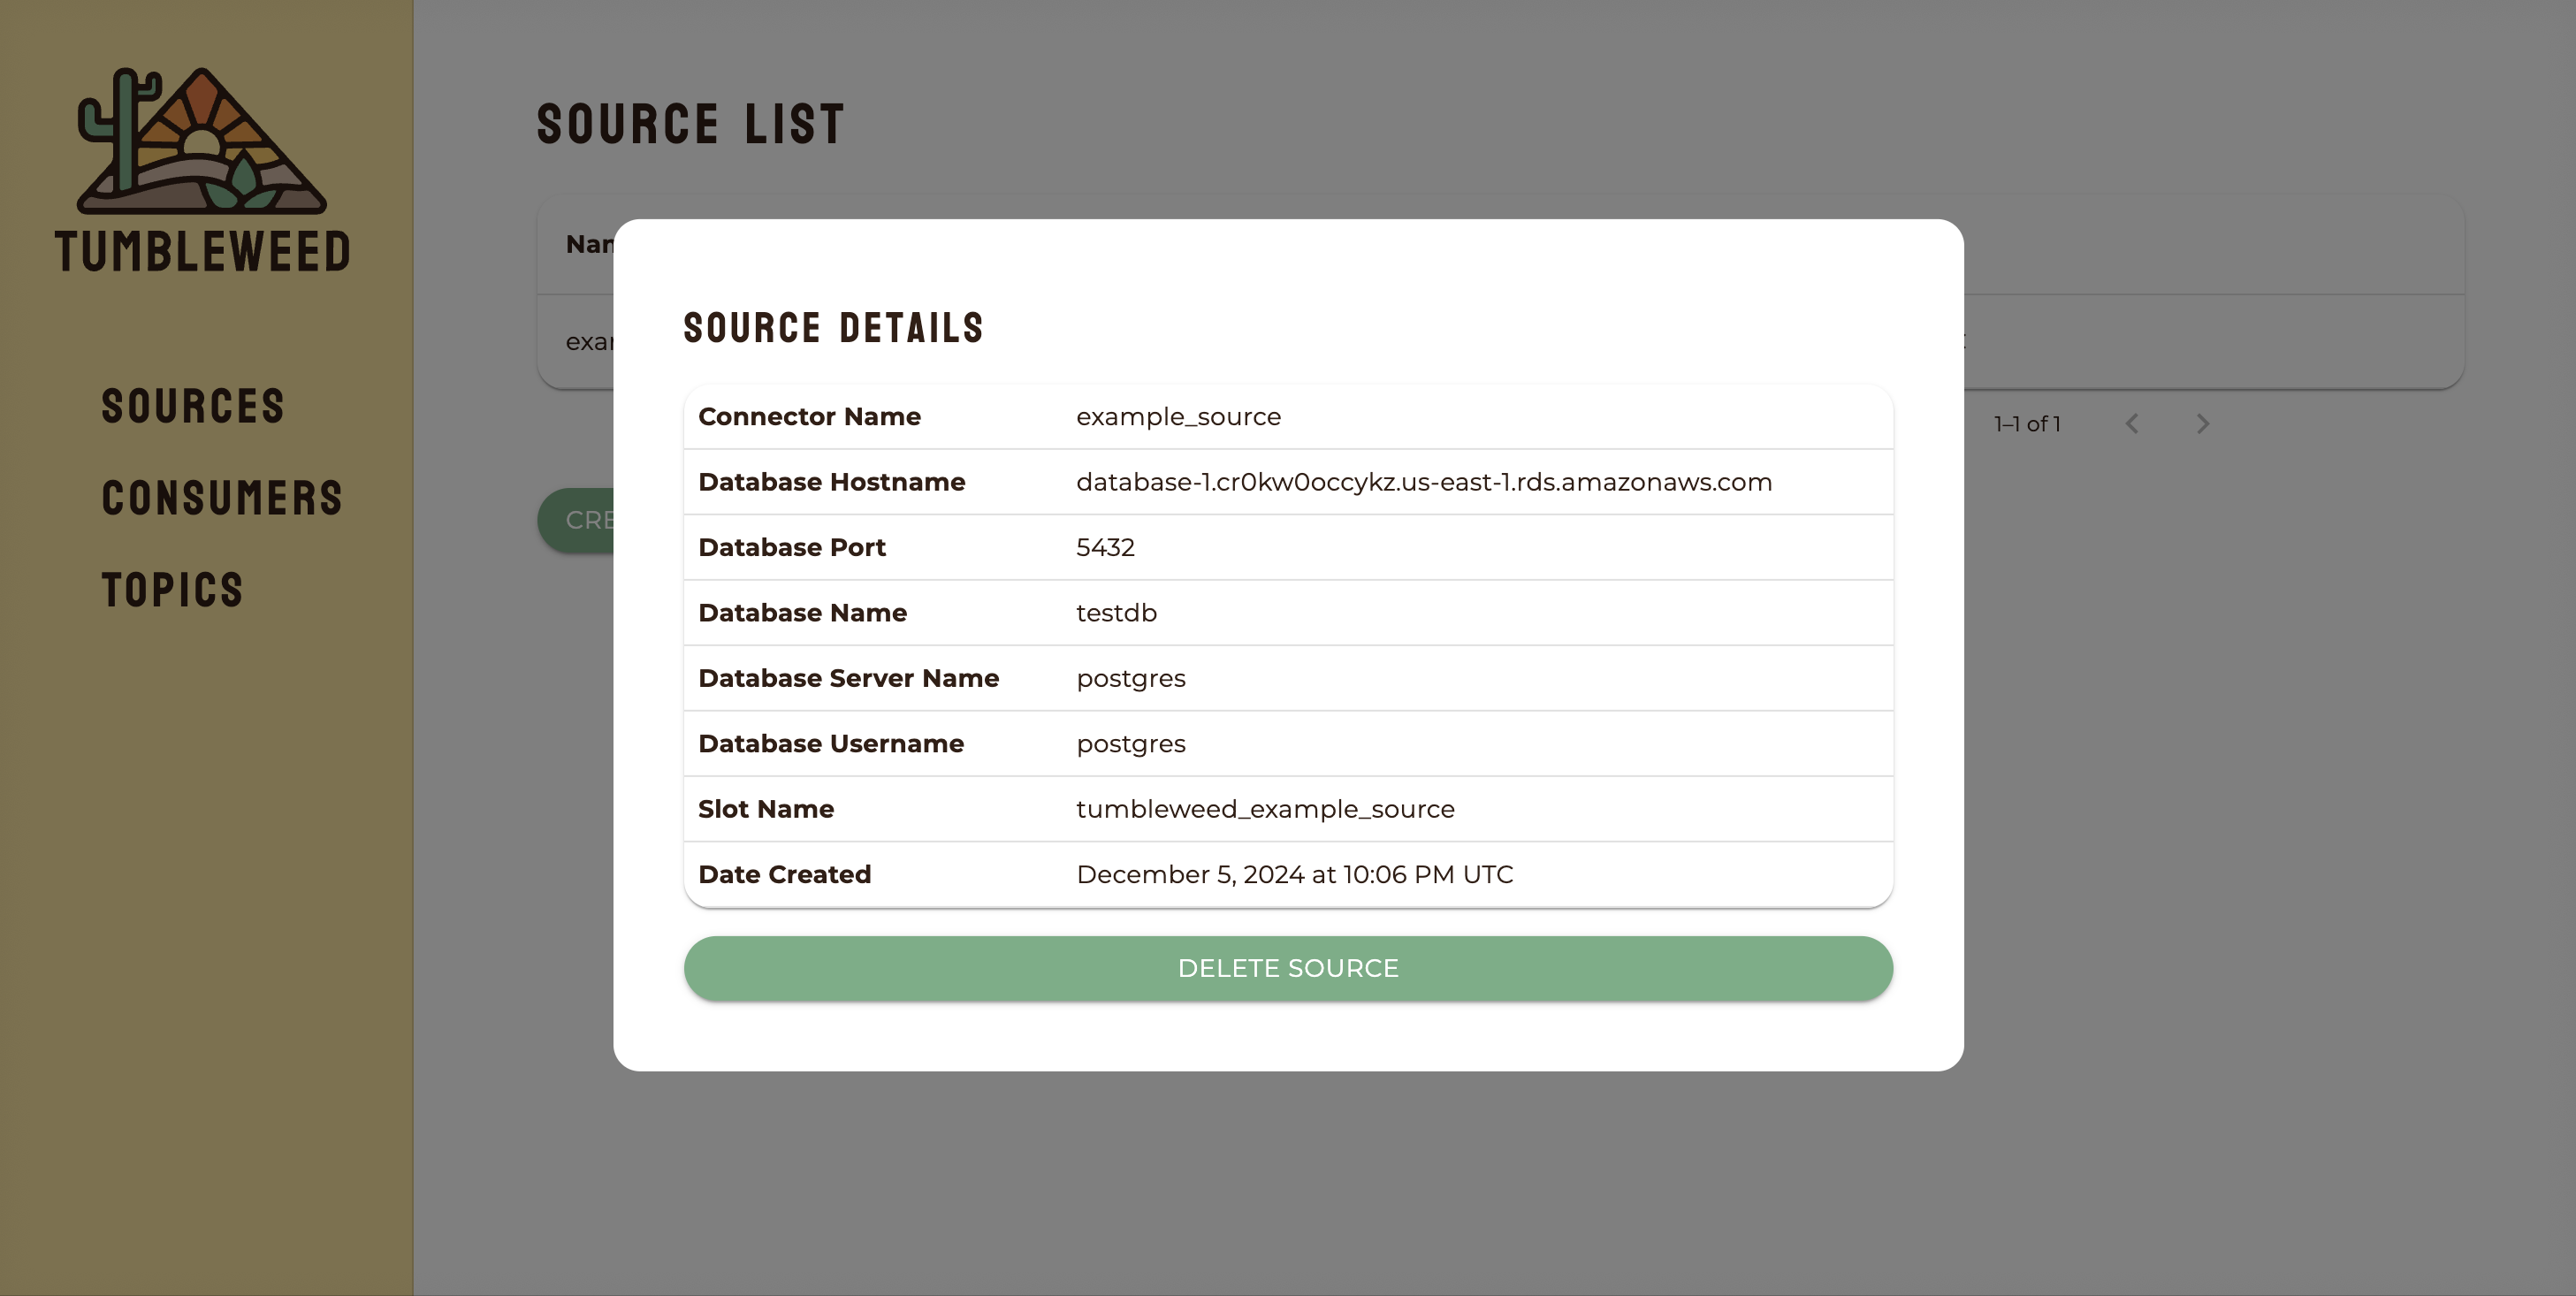Click the Date Created label
Screen dimensions: 2576x1296
click(784, 875)
